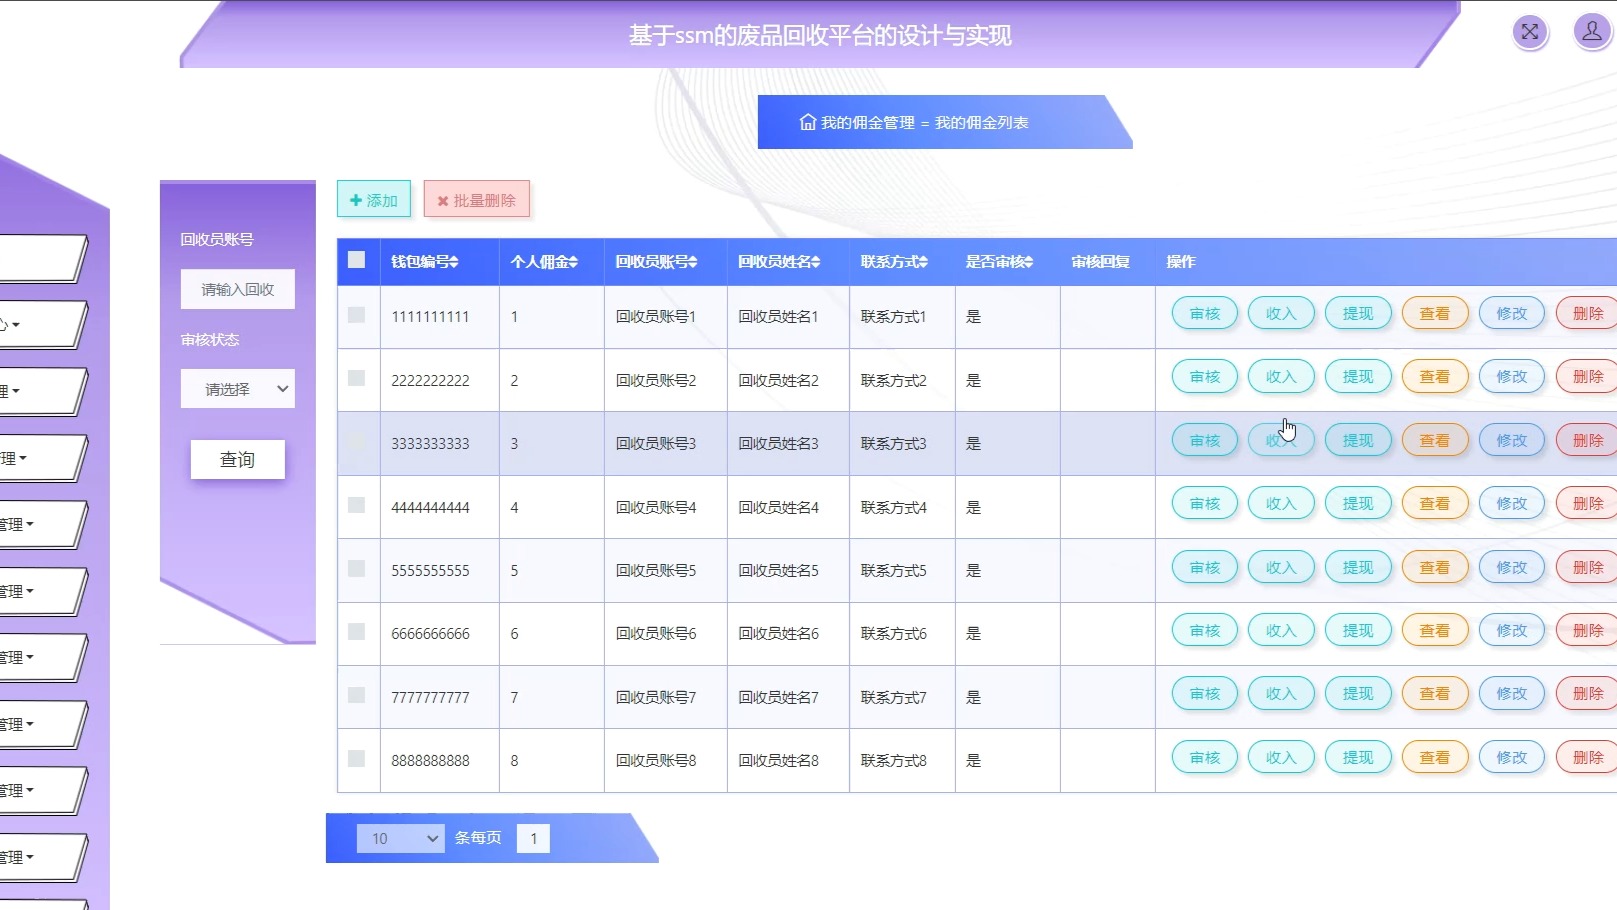The height and width of the screenshot is (910, 1617).
Task: Click page number 1 in pagination
Action: 533,838
